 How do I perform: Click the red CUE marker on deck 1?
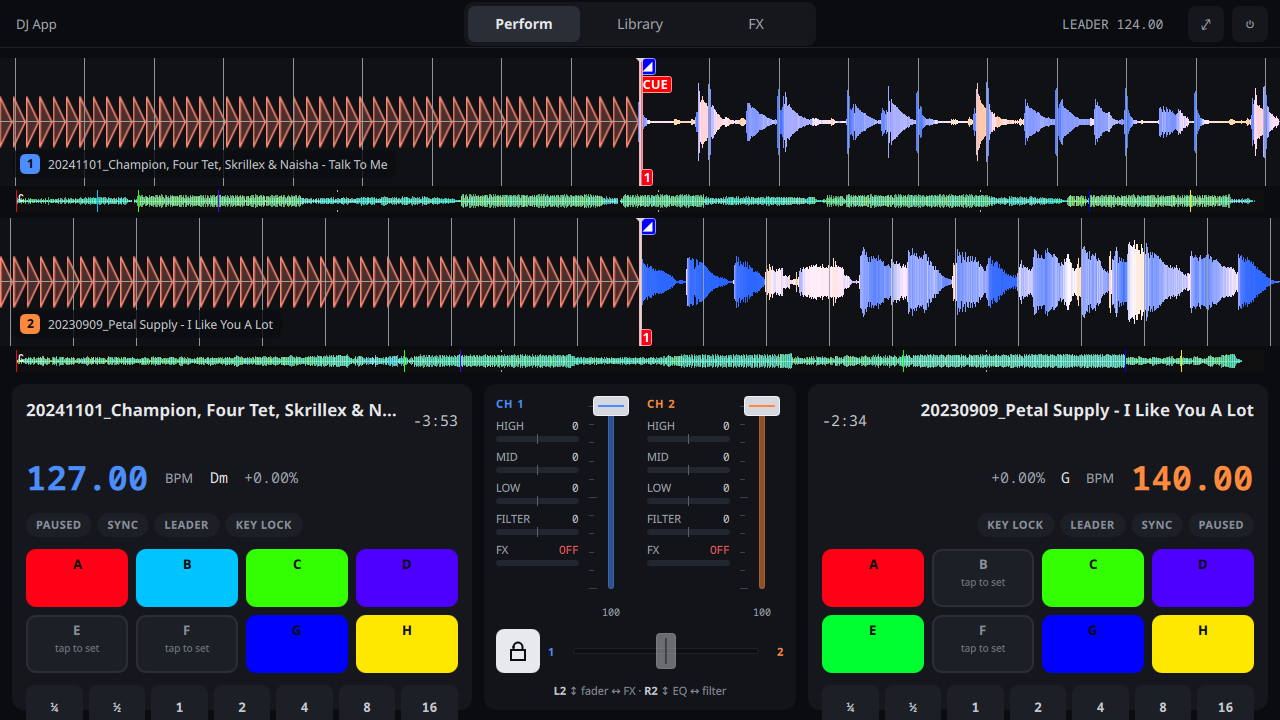click(x=656, y=85)
